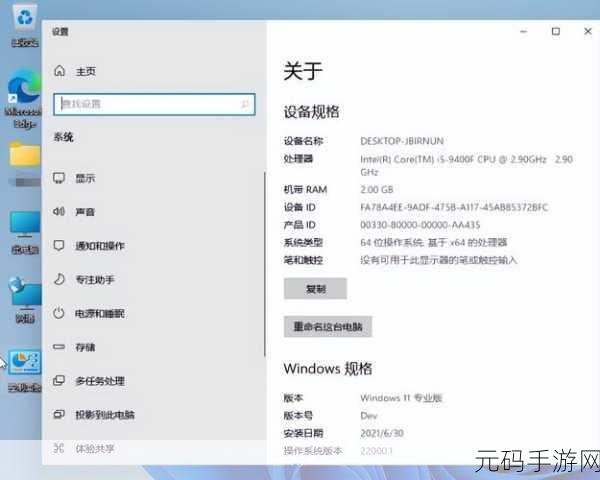This screenshot has height=480, width=600.
Task: Click the edition value Windows 11 专业版
Action: [x=401, y=398]
